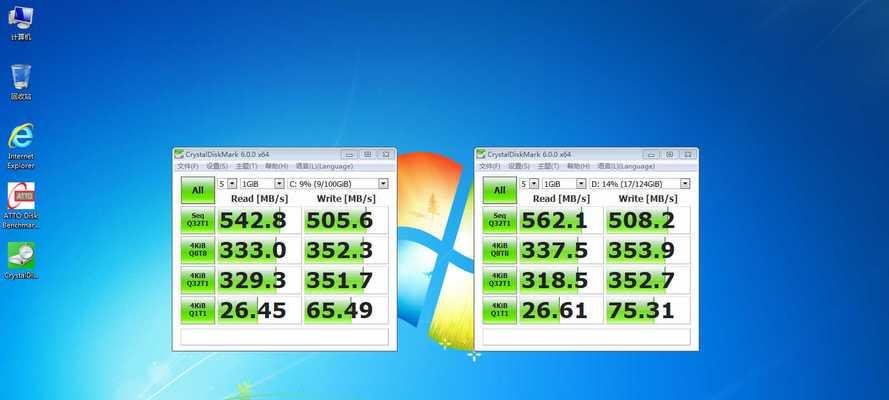889x400 pixels.
Task: Click Write [MB/s] header in D: window
Action: pos(648,199)
